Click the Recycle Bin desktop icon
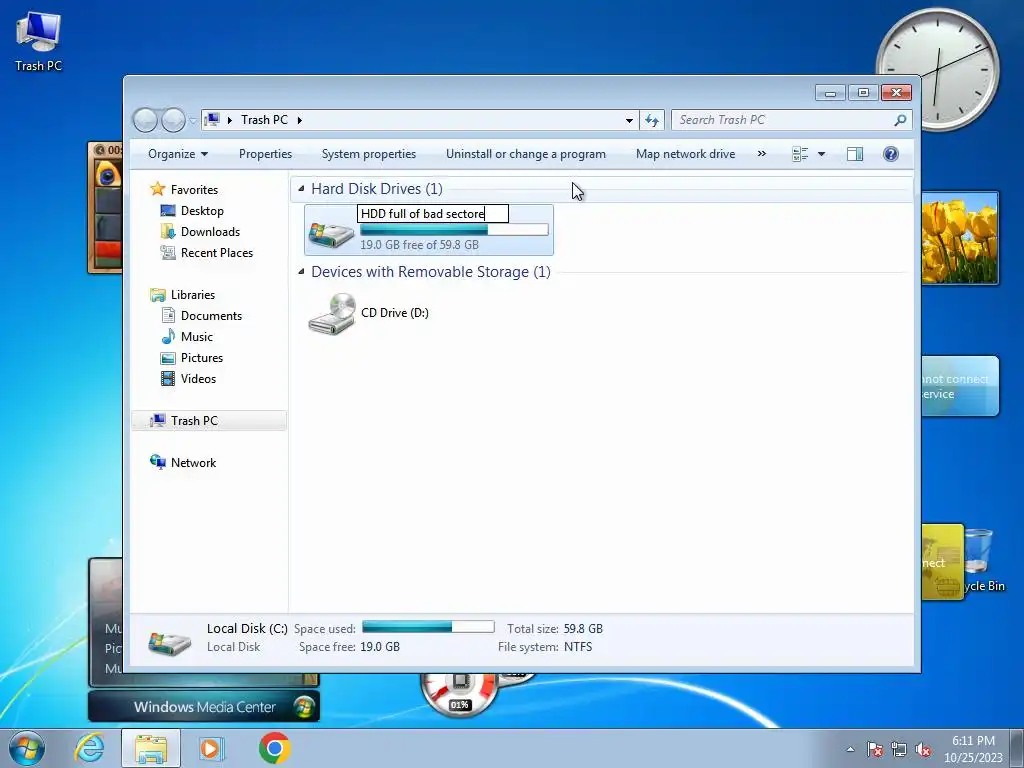The height and width of the screenshot is (768, 1024). (984, 560)
